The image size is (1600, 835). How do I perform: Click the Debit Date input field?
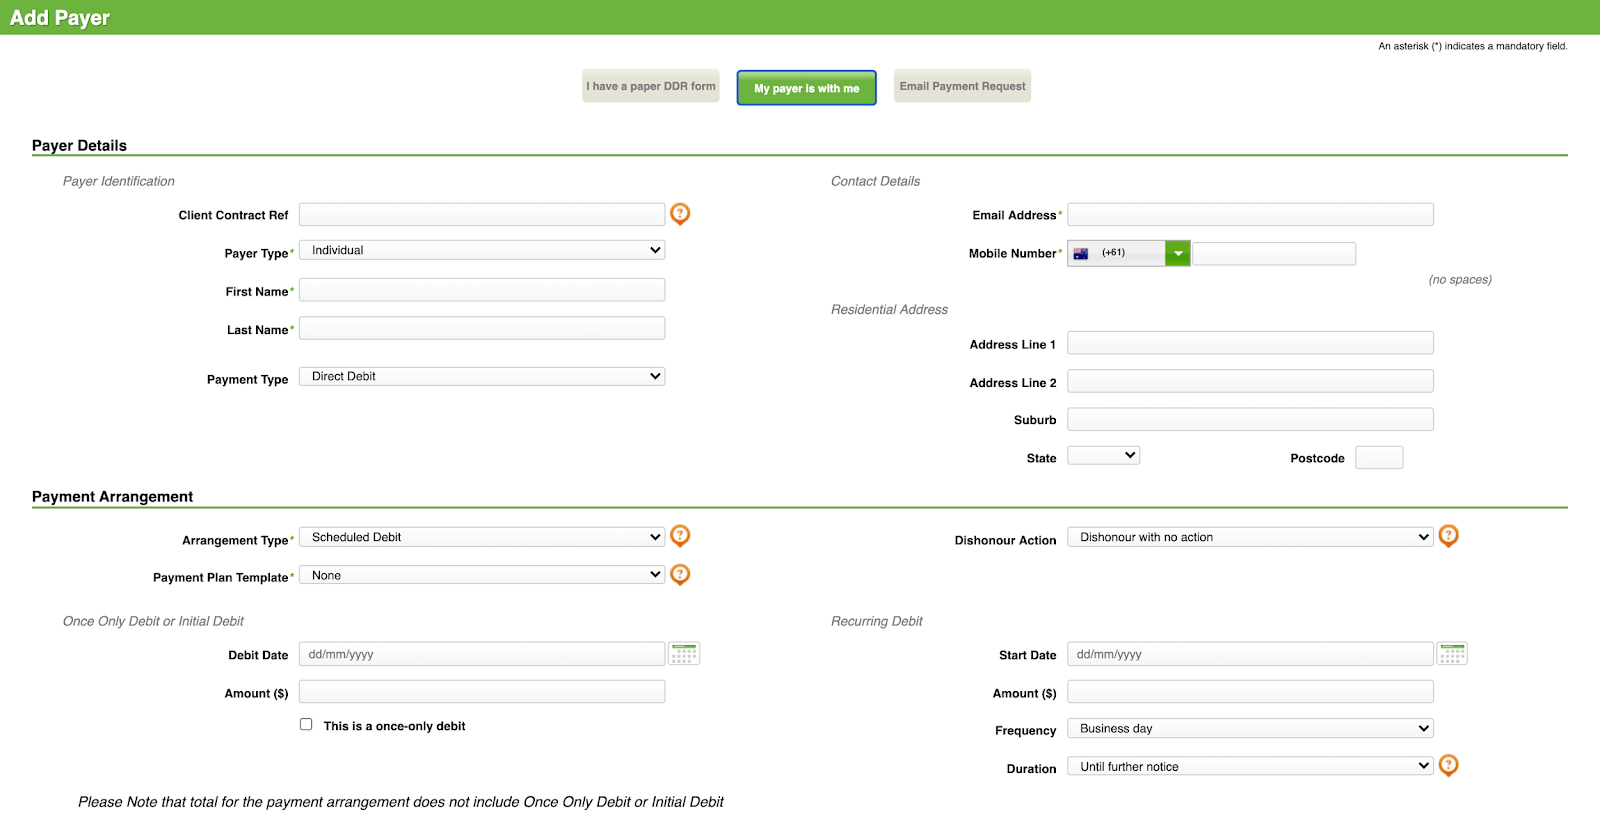[x=482, y=654]
